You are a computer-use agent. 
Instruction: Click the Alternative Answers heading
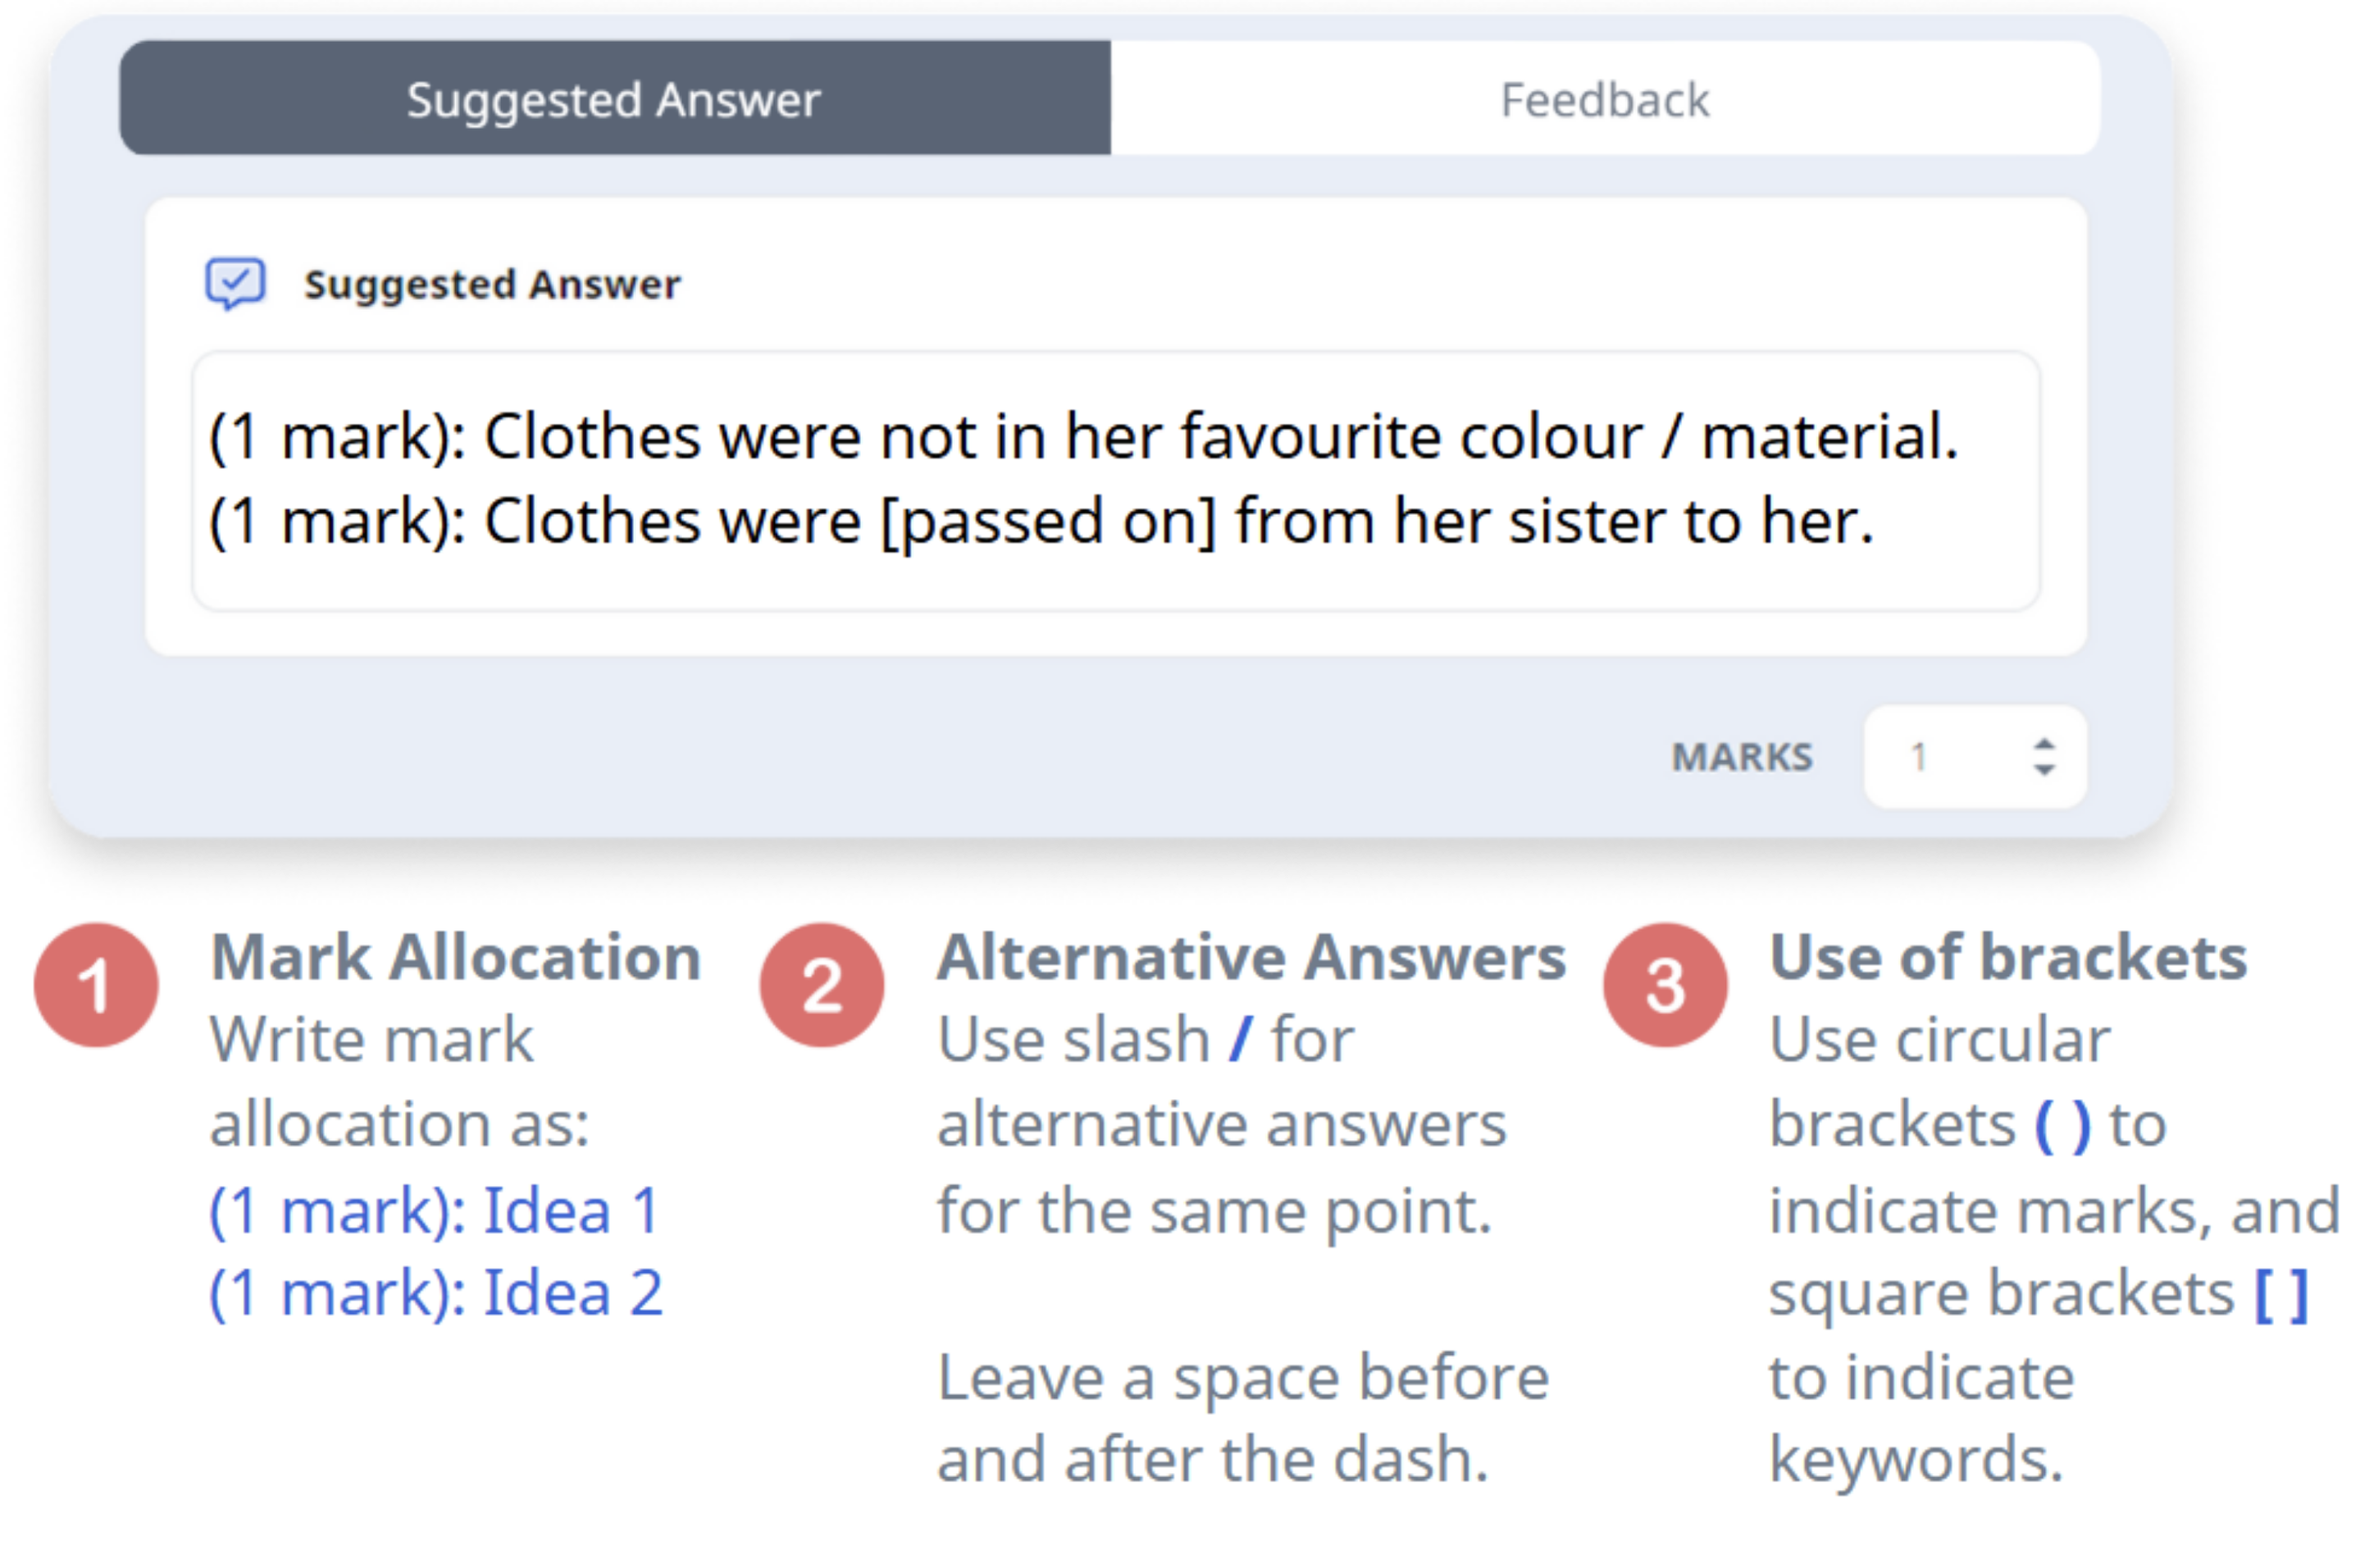(x=1251, y=957)
